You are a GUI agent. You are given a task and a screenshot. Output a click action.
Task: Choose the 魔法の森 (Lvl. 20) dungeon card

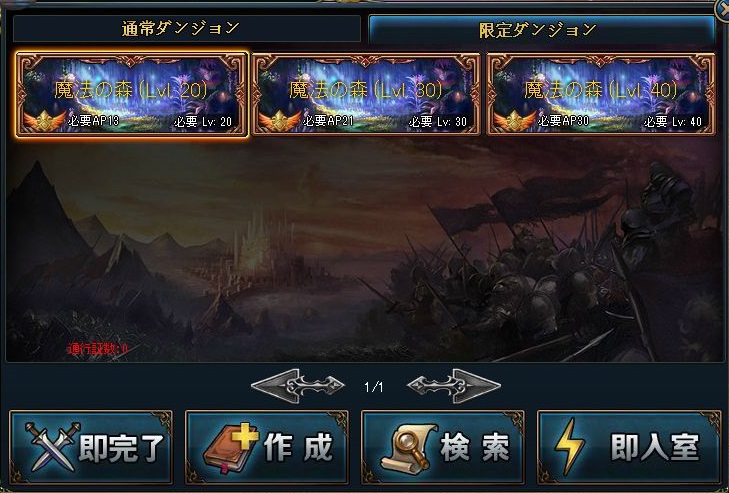[132, 94]
